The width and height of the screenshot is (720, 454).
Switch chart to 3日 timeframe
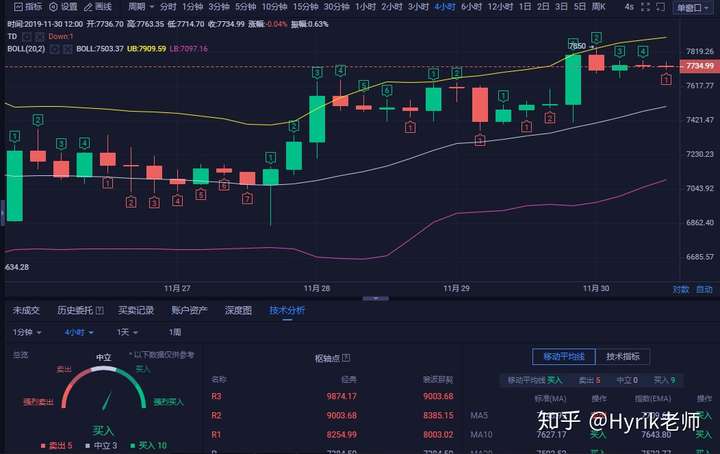click(x=561, y=7)
